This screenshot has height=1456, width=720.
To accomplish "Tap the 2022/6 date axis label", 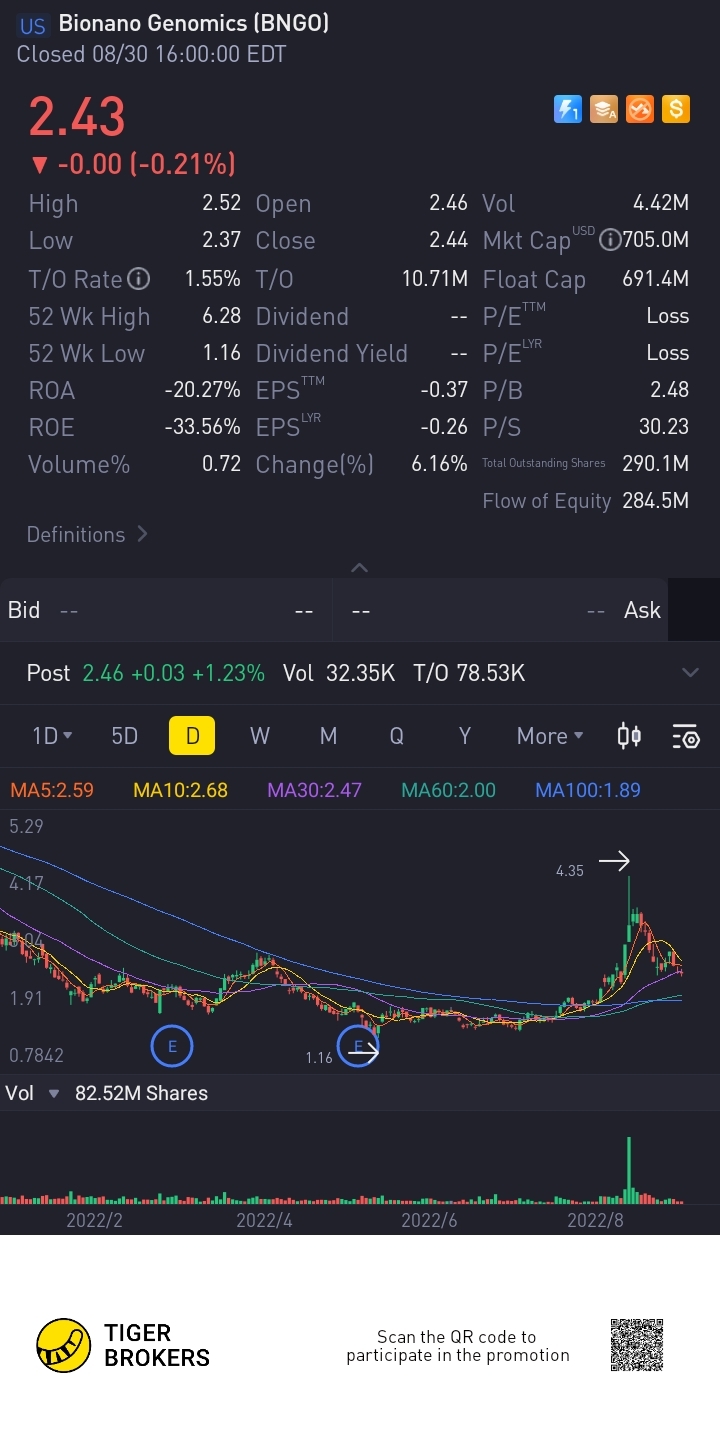I will [429, 1221].
